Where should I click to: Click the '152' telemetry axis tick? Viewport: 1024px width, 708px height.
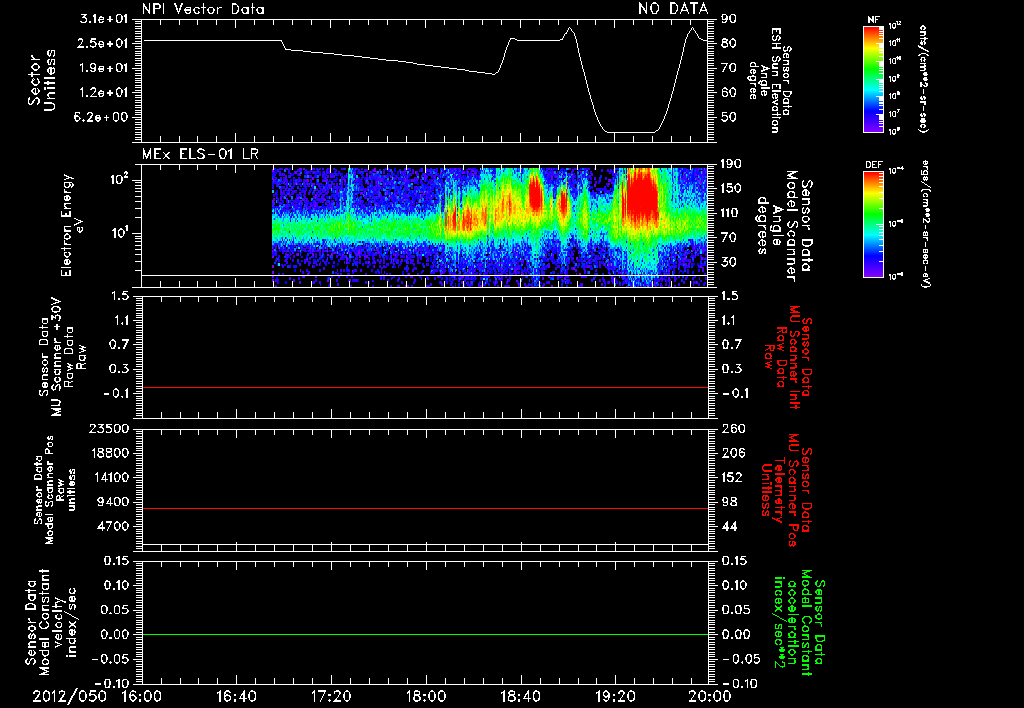click(x=732, y=477)
